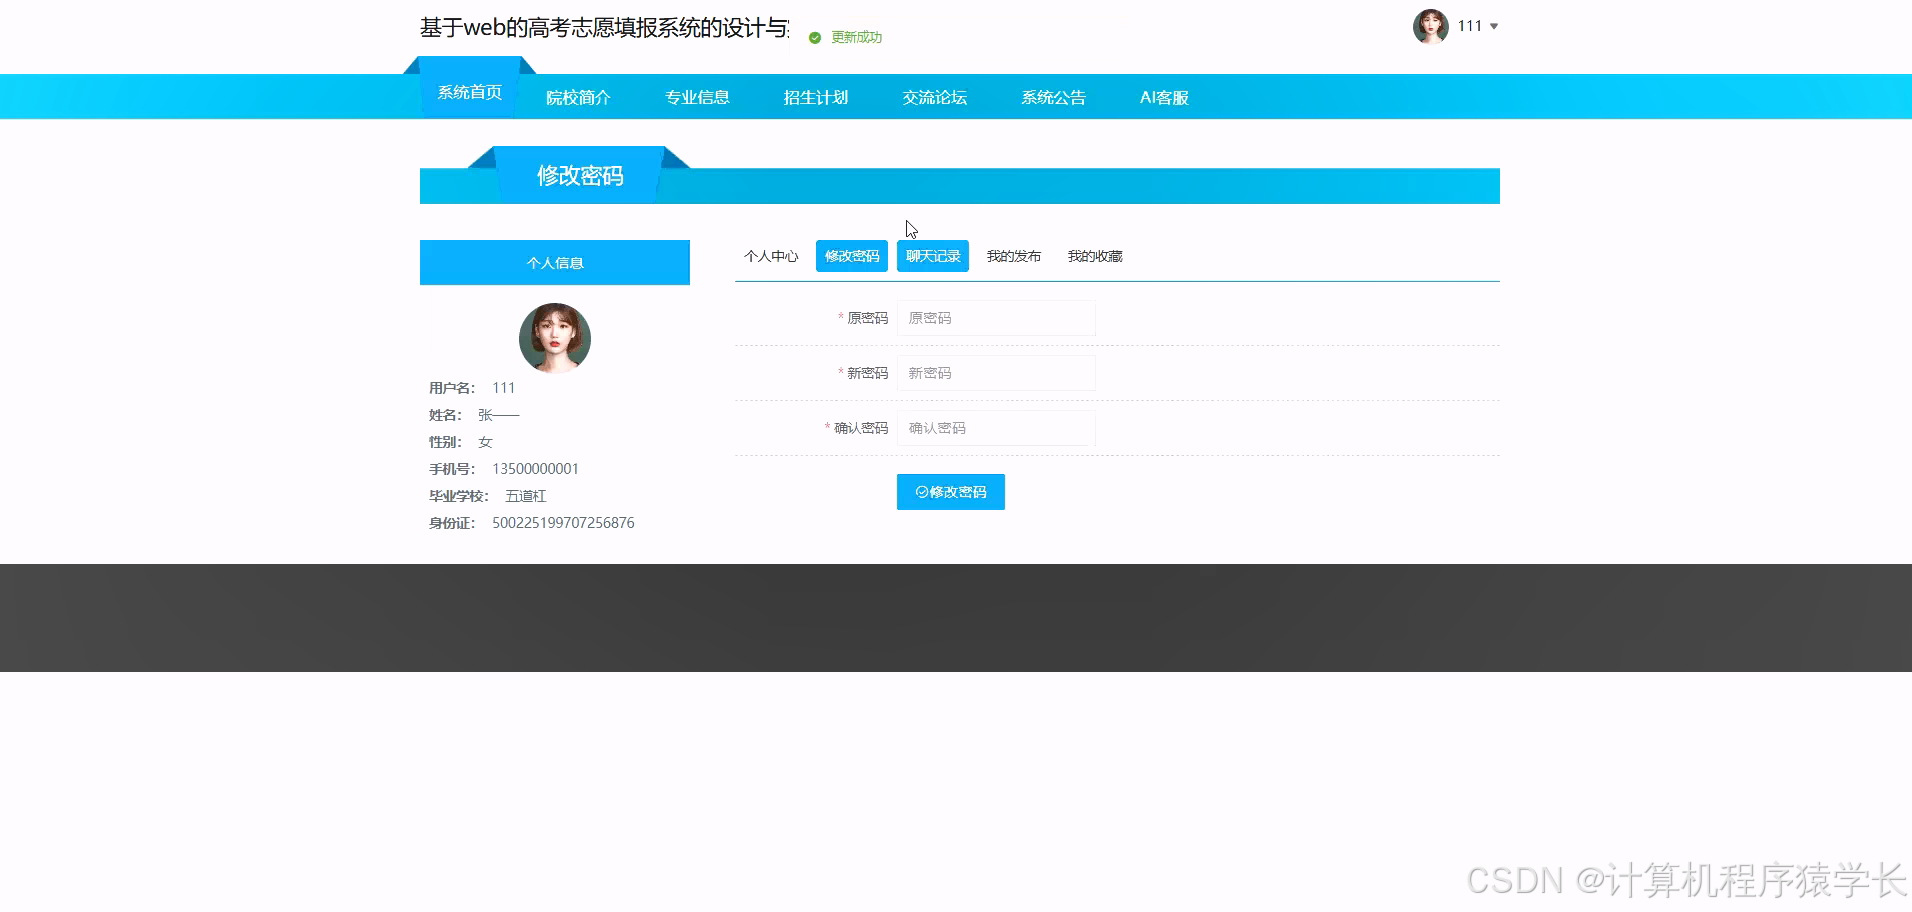Click inside the 原密码 input field
The height and width of the screenshot is (912, 1912).
coord(995,318)
